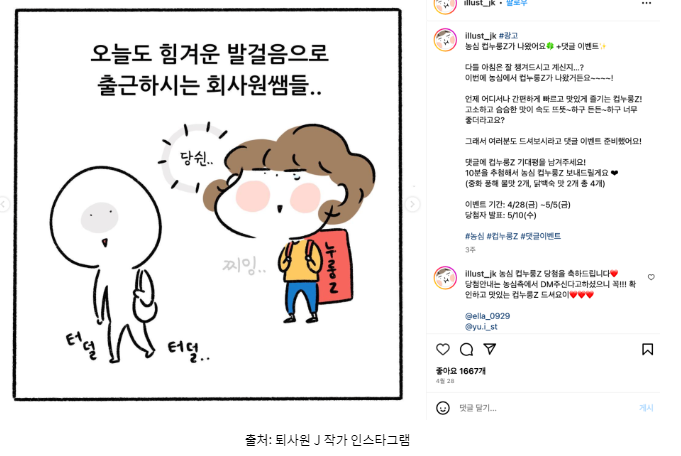Image resolution: width=681 pixels, height=456 pixels.
Task: Visit @ella_0929 mentioned profile
Action: pyautogui.click(x=487, y=316)
